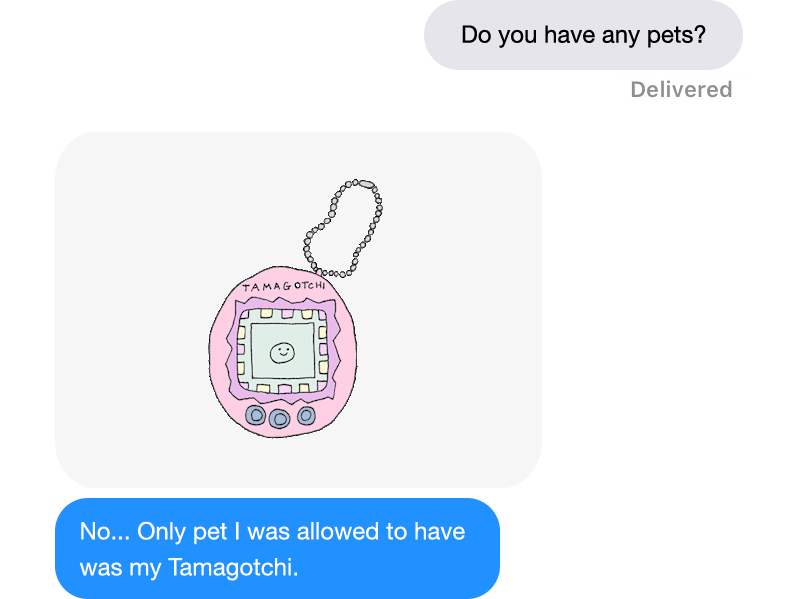
Task: Click the word "allowed" in the blue message
Action: (338, 531)
